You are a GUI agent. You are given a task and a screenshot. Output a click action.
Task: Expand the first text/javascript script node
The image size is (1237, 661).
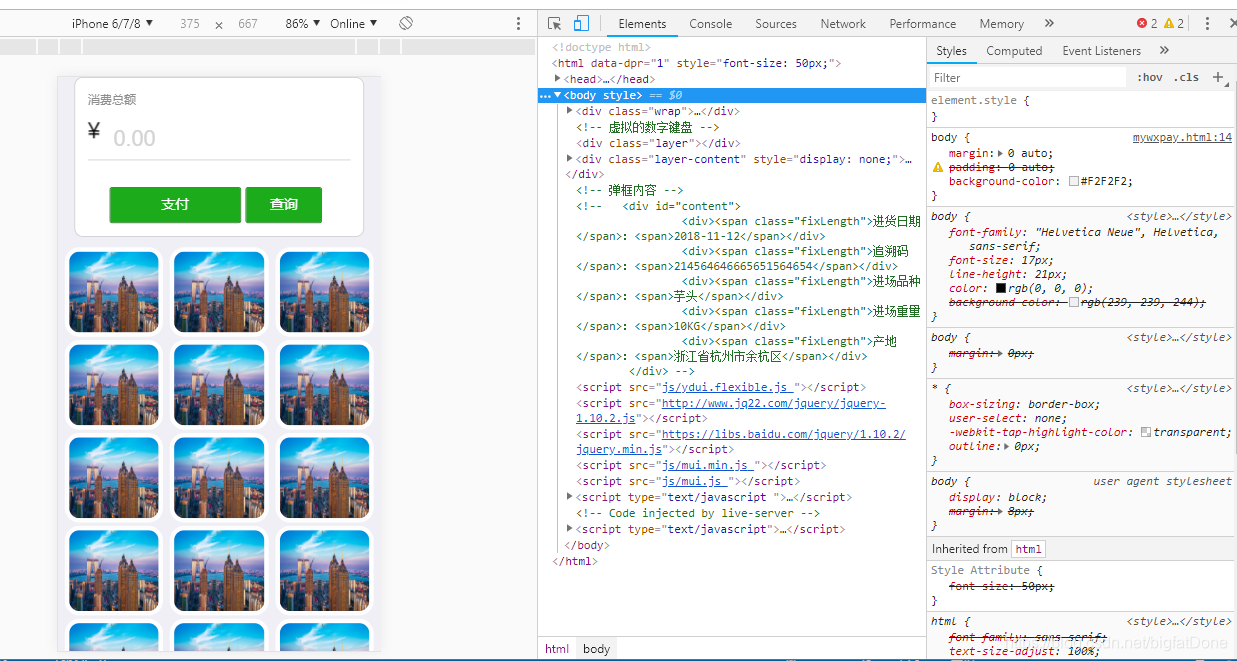(570, 497)
